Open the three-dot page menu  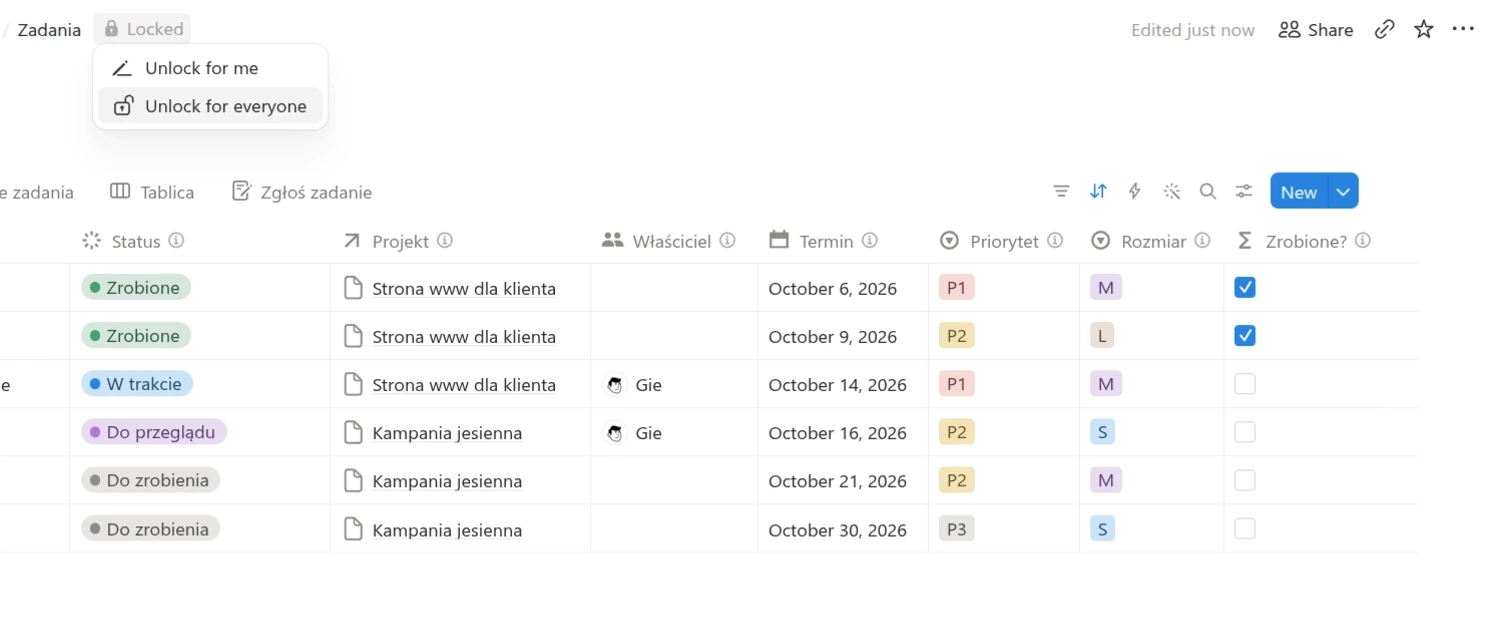pos(1463,29)
